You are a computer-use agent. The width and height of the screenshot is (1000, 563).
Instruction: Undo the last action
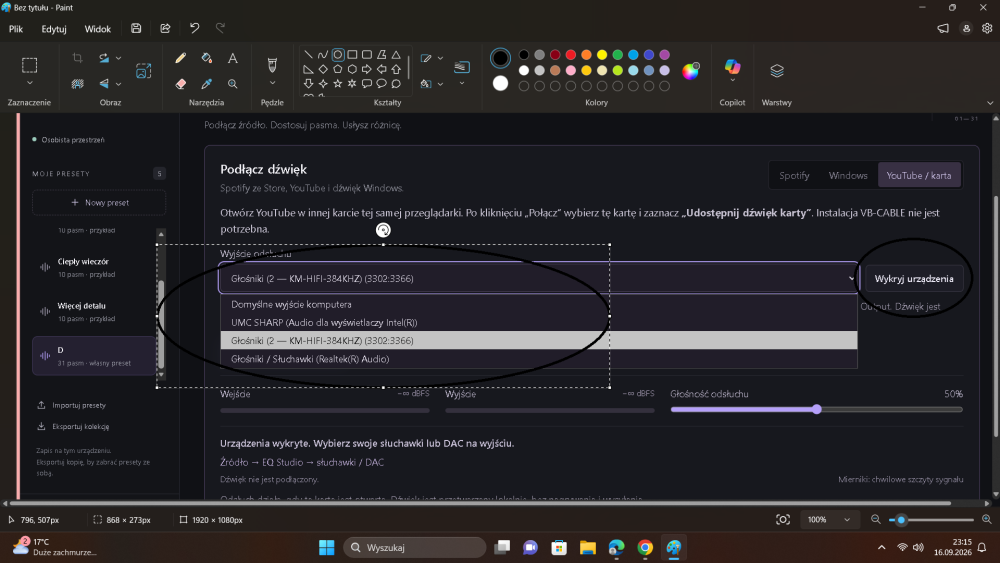[195, 28]
